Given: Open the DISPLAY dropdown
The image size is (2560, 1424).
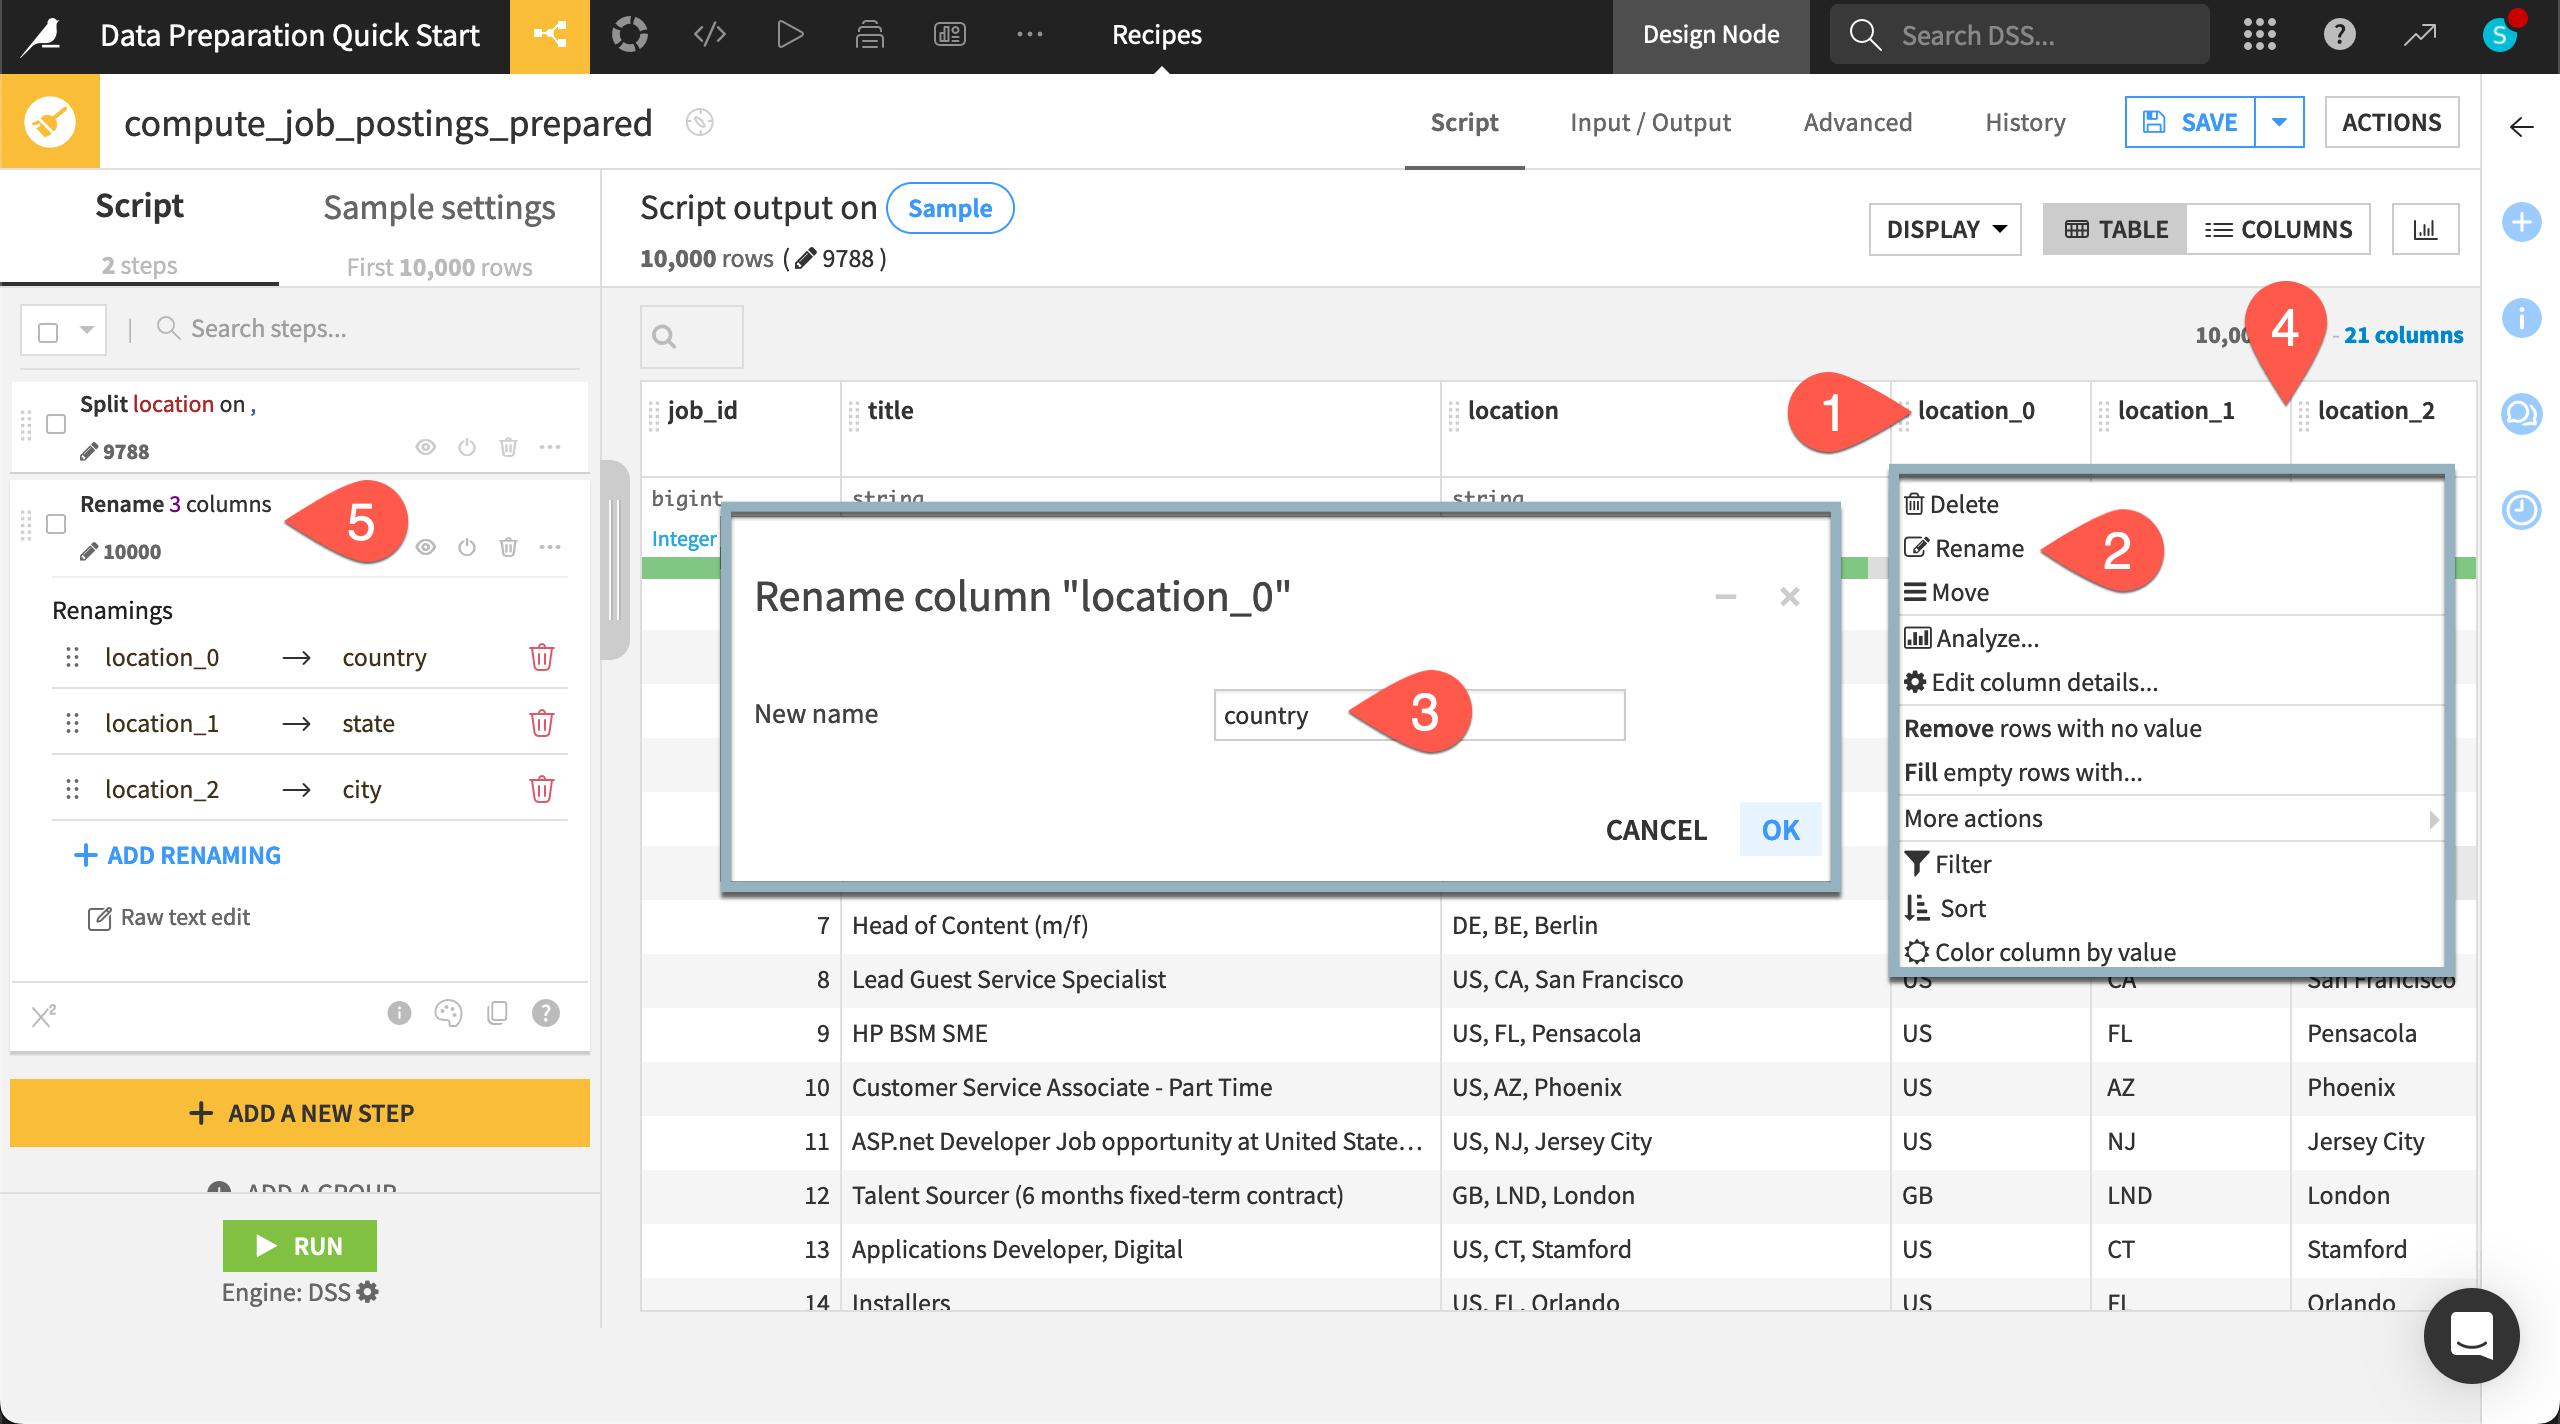Looking at the screenshot, I should tap(1943, 228).
